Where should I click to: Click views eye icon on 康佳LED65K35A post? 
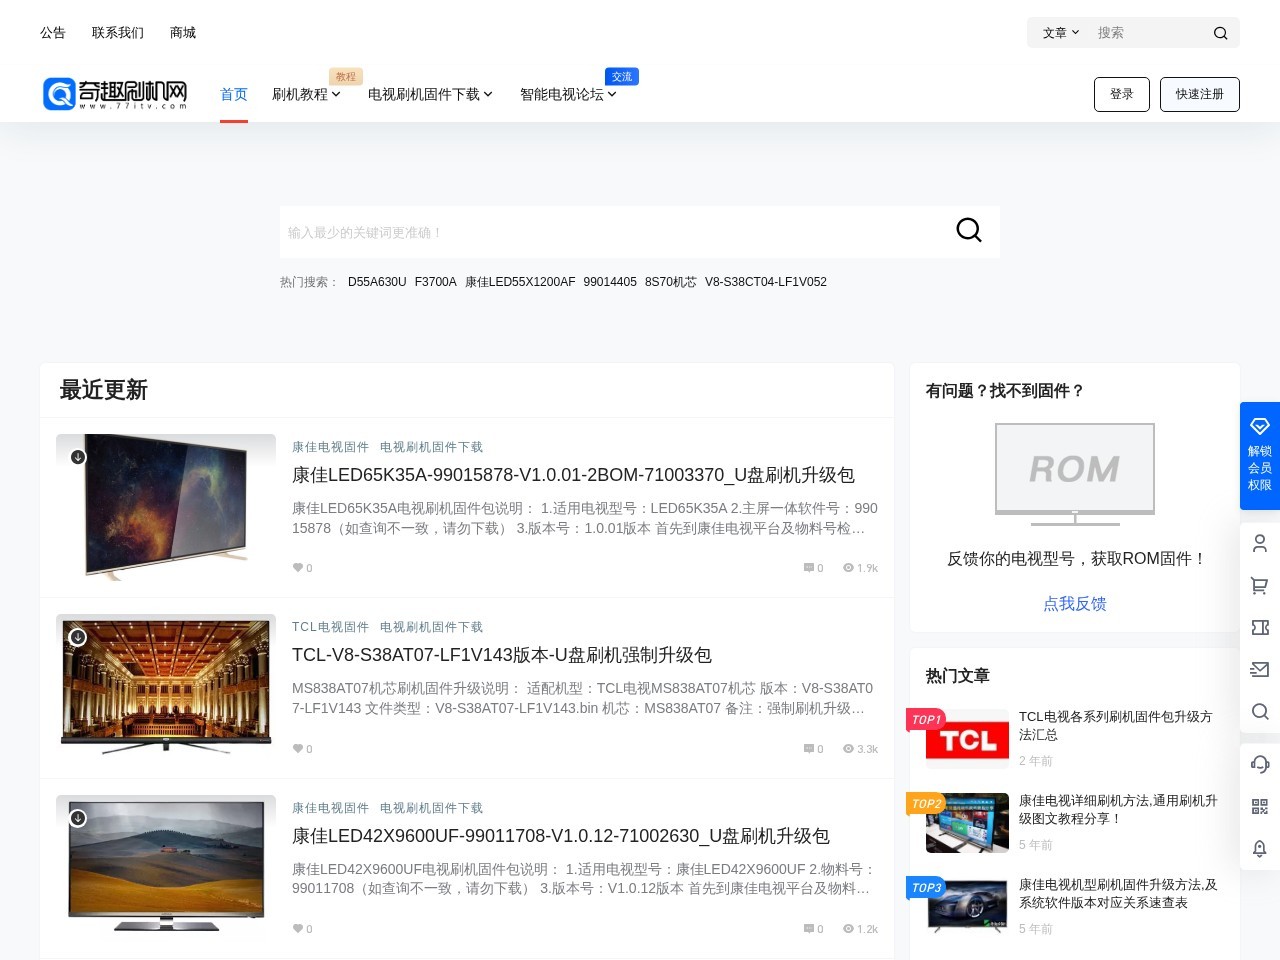[x=848, y=568]
